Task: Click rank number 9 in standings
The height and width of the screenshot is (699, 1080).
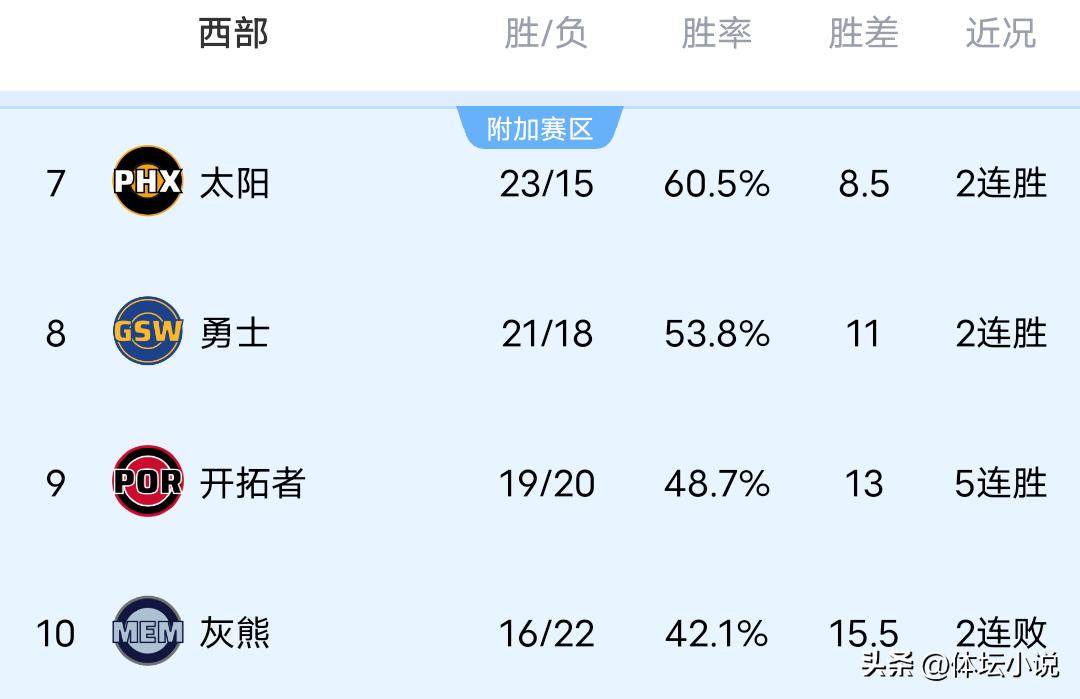Action: (x=56, y=484)
